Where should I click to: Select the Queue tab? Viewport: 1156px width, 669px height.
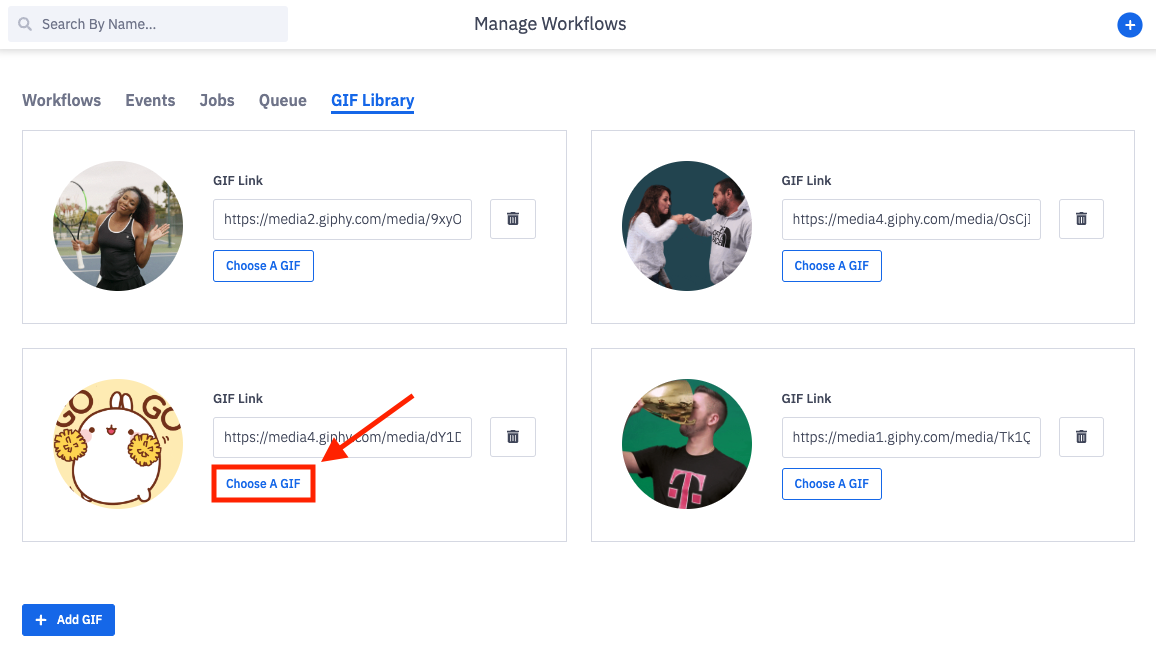coord(283,100)
